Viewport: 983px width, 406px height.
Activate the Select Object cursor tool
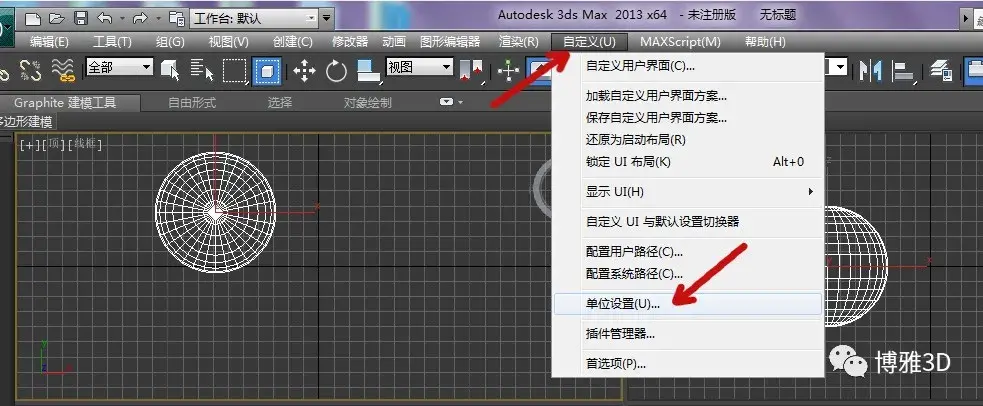(170, 70)
